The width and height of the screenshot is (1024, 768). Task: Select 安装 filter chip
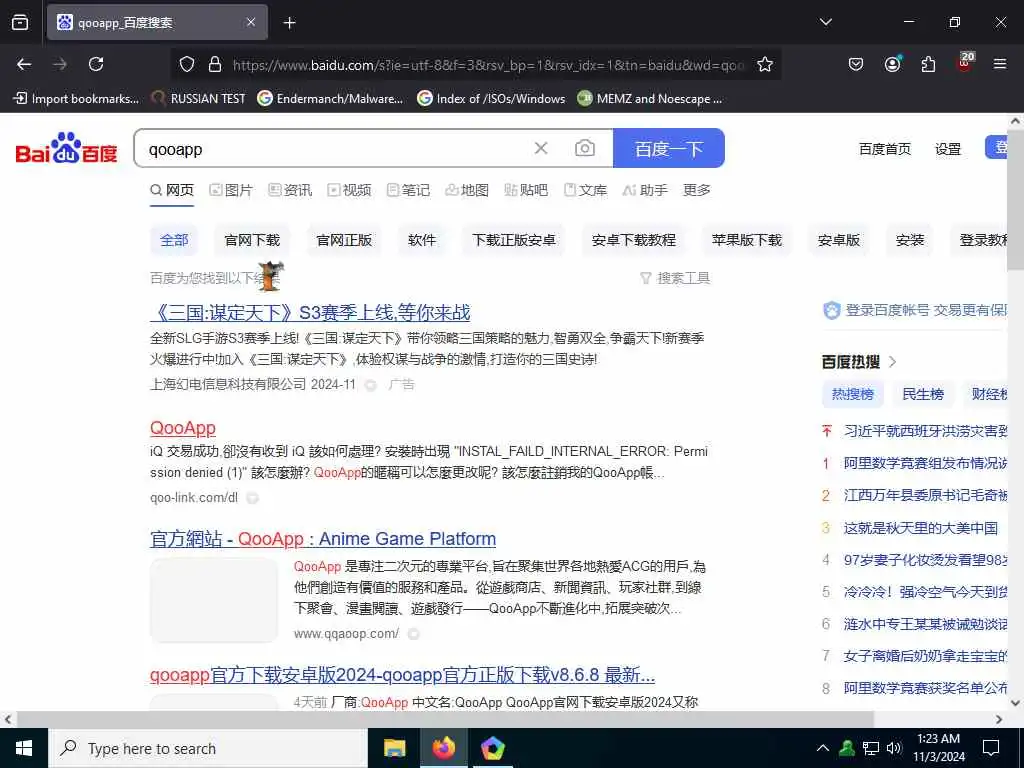[910, 240]
